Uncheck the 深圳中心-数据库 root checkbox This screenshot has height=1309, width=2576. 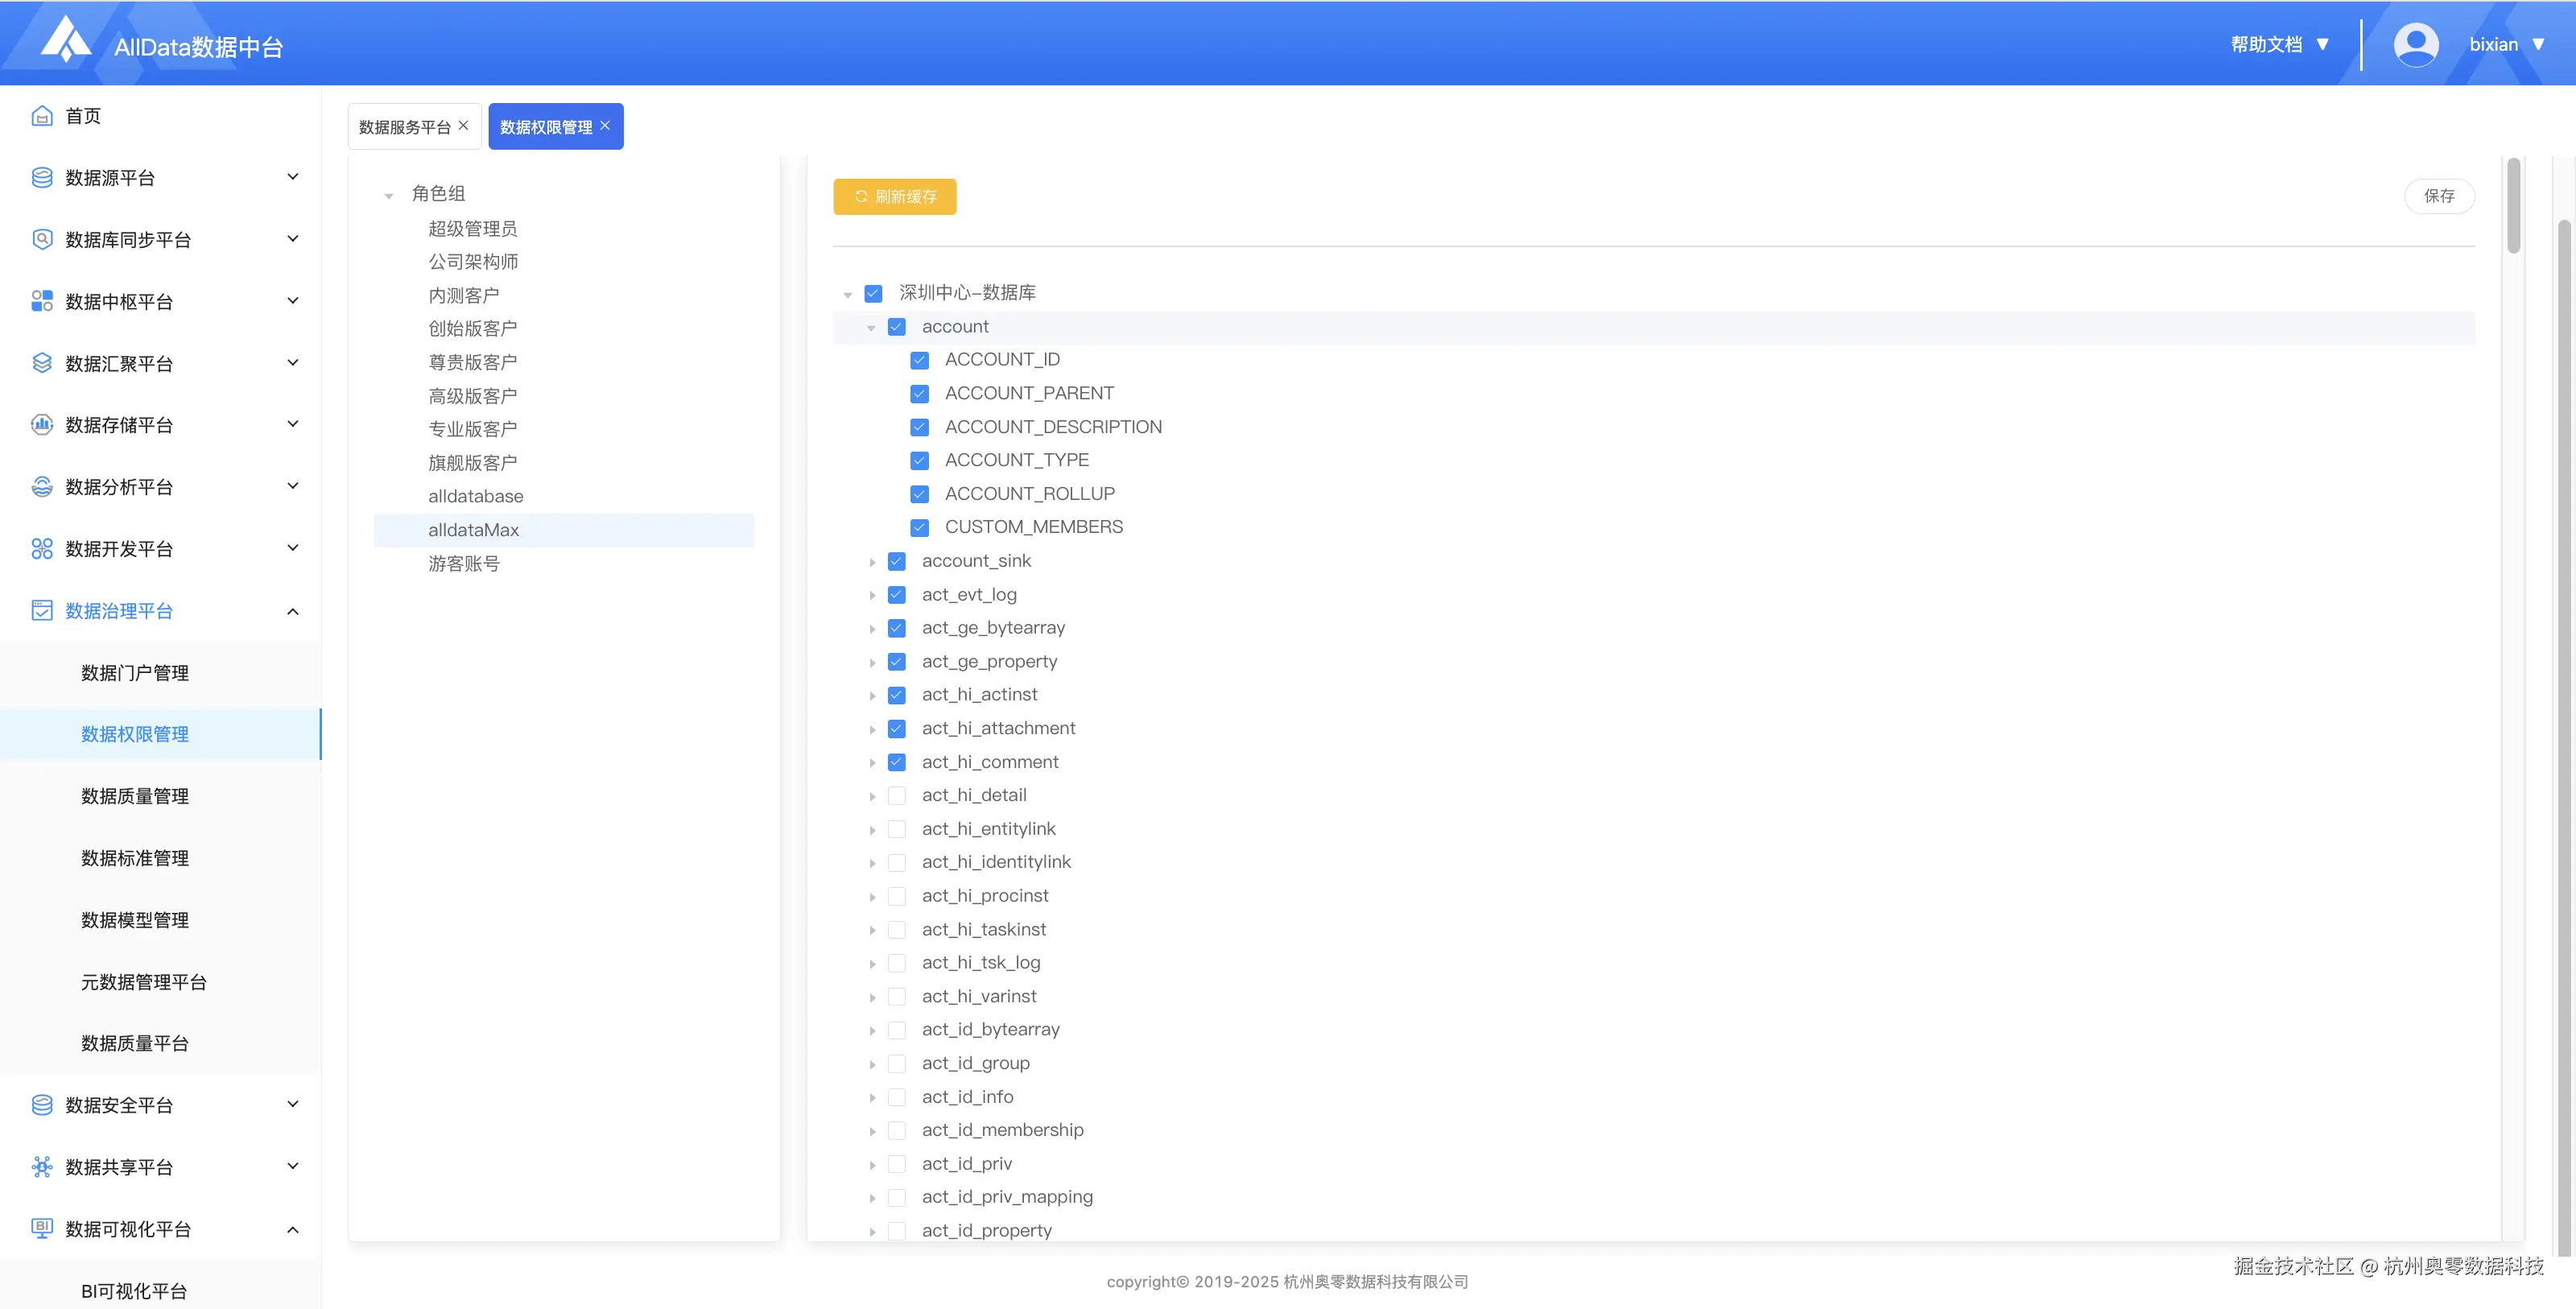click(873, 293)
